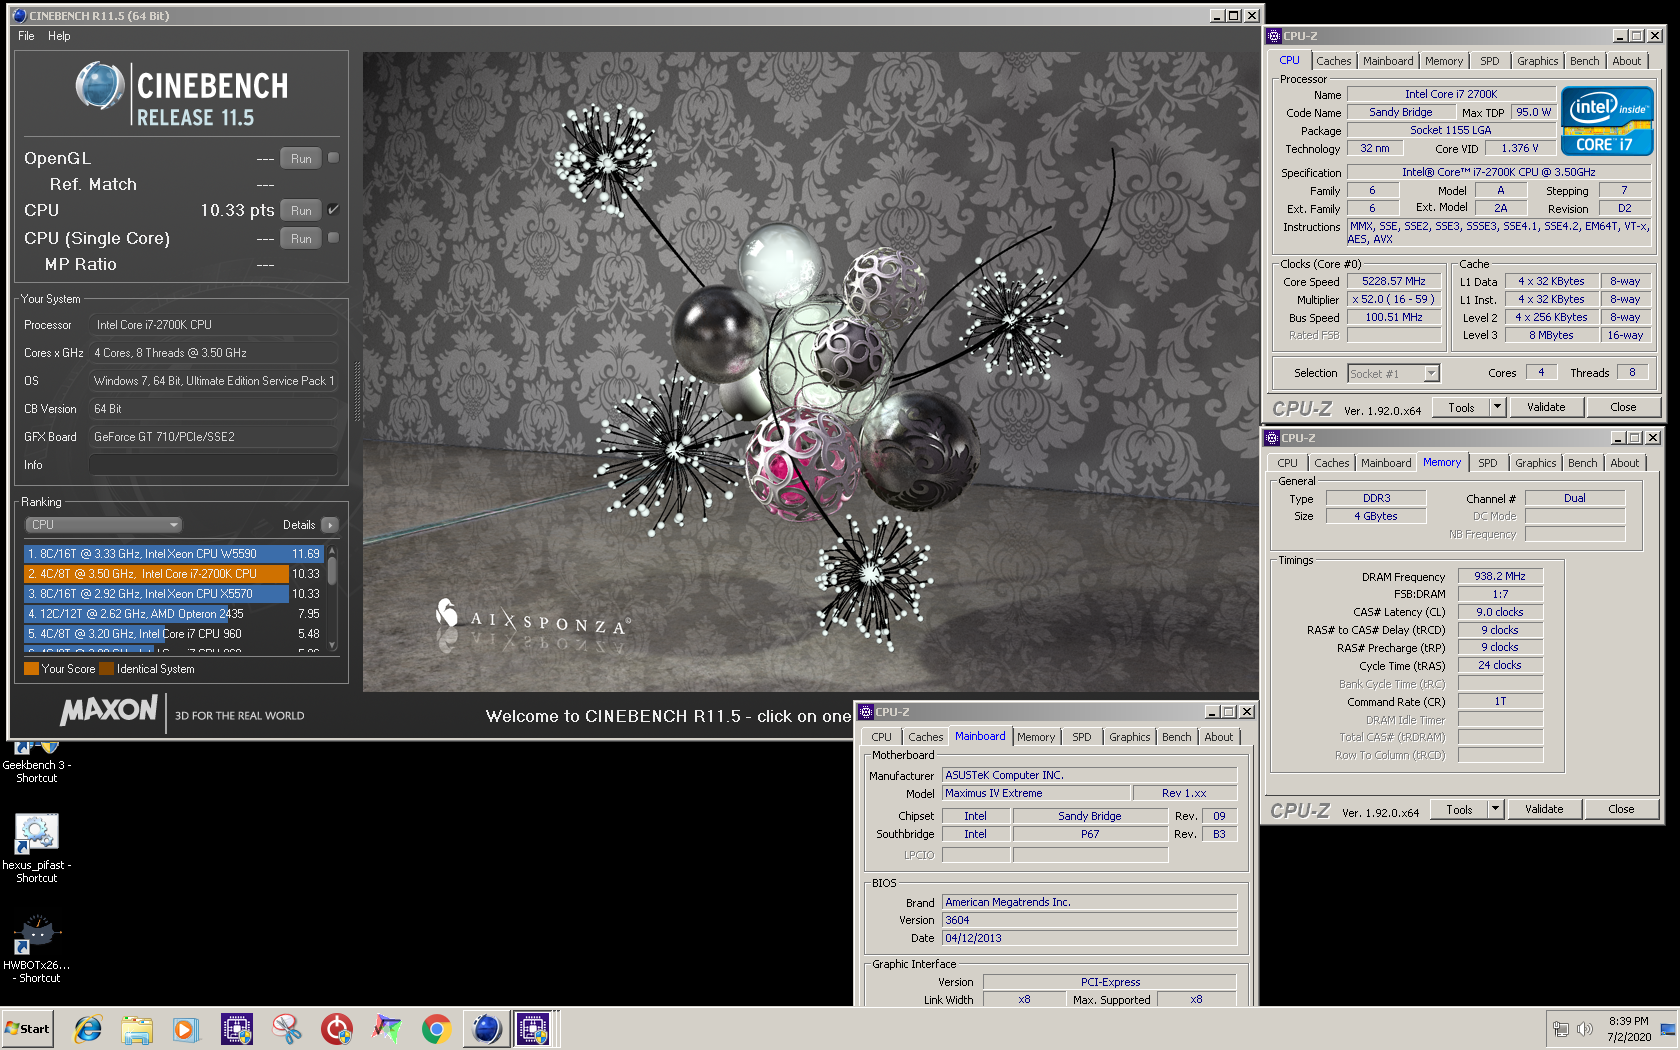Image resolution: width=1680 pixels, height=1050 pixels.
Task: Click the colorful arrow-shaped taskbar icon
Action: (x=387, y=1028)
